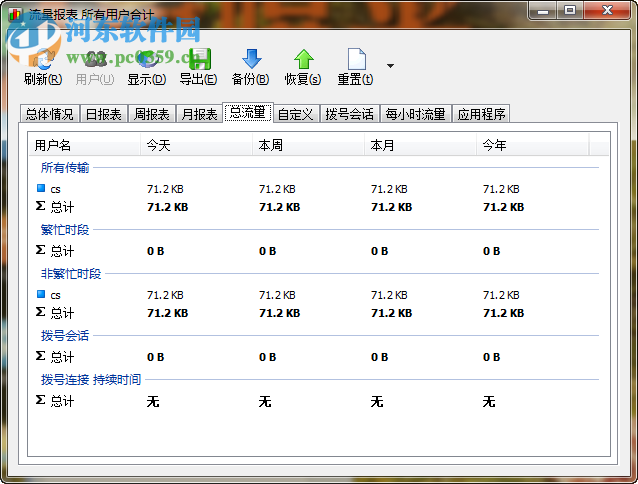Click cs 今年 value 71.2 KB in 非繁忙时段
The width and height of the screenshot is (638, 484).
pos(501,295)
